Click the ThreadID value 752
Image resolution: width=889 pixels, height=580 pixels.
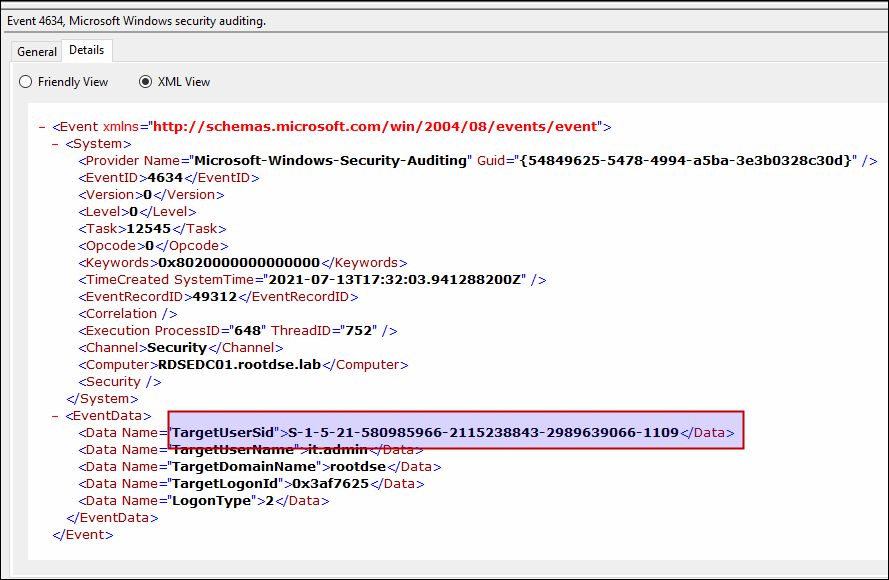point(358,331)
